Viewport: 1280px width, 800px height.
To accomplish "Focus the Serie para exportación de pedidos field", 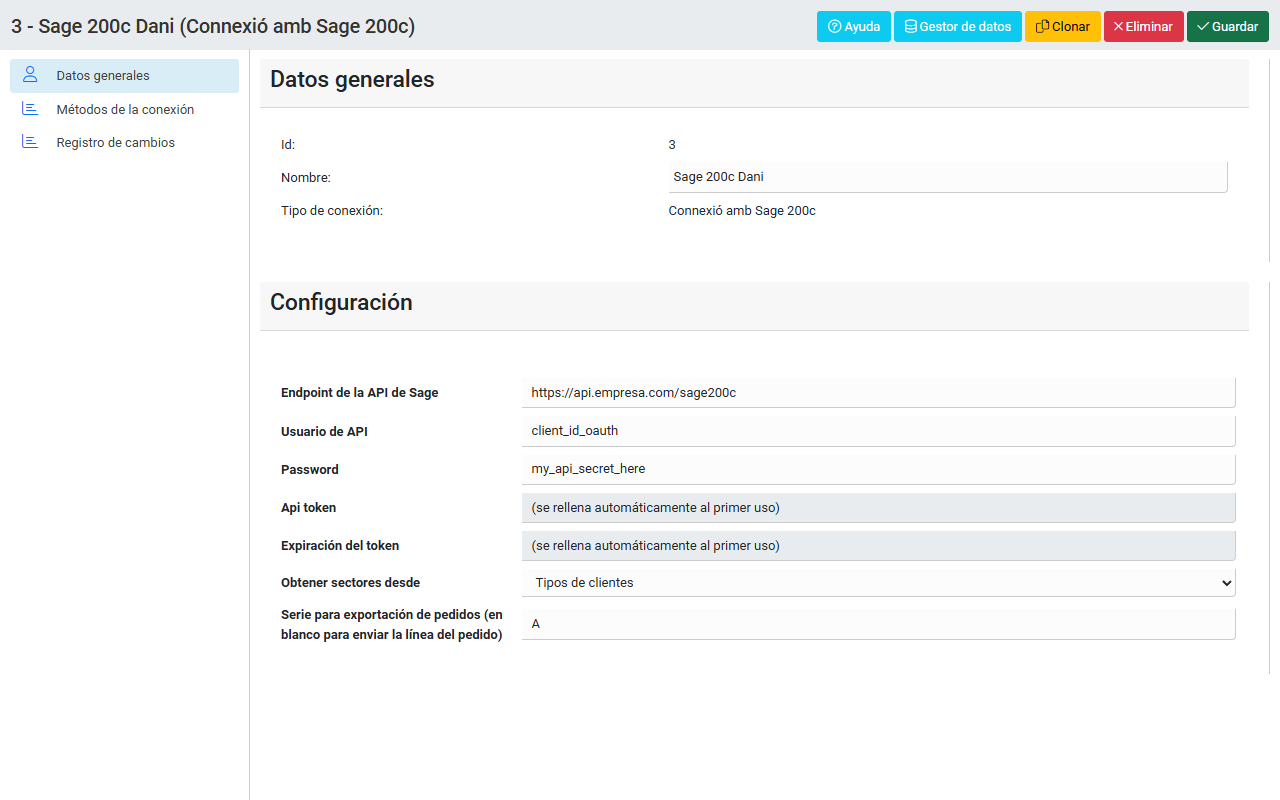I will (879, 624).
